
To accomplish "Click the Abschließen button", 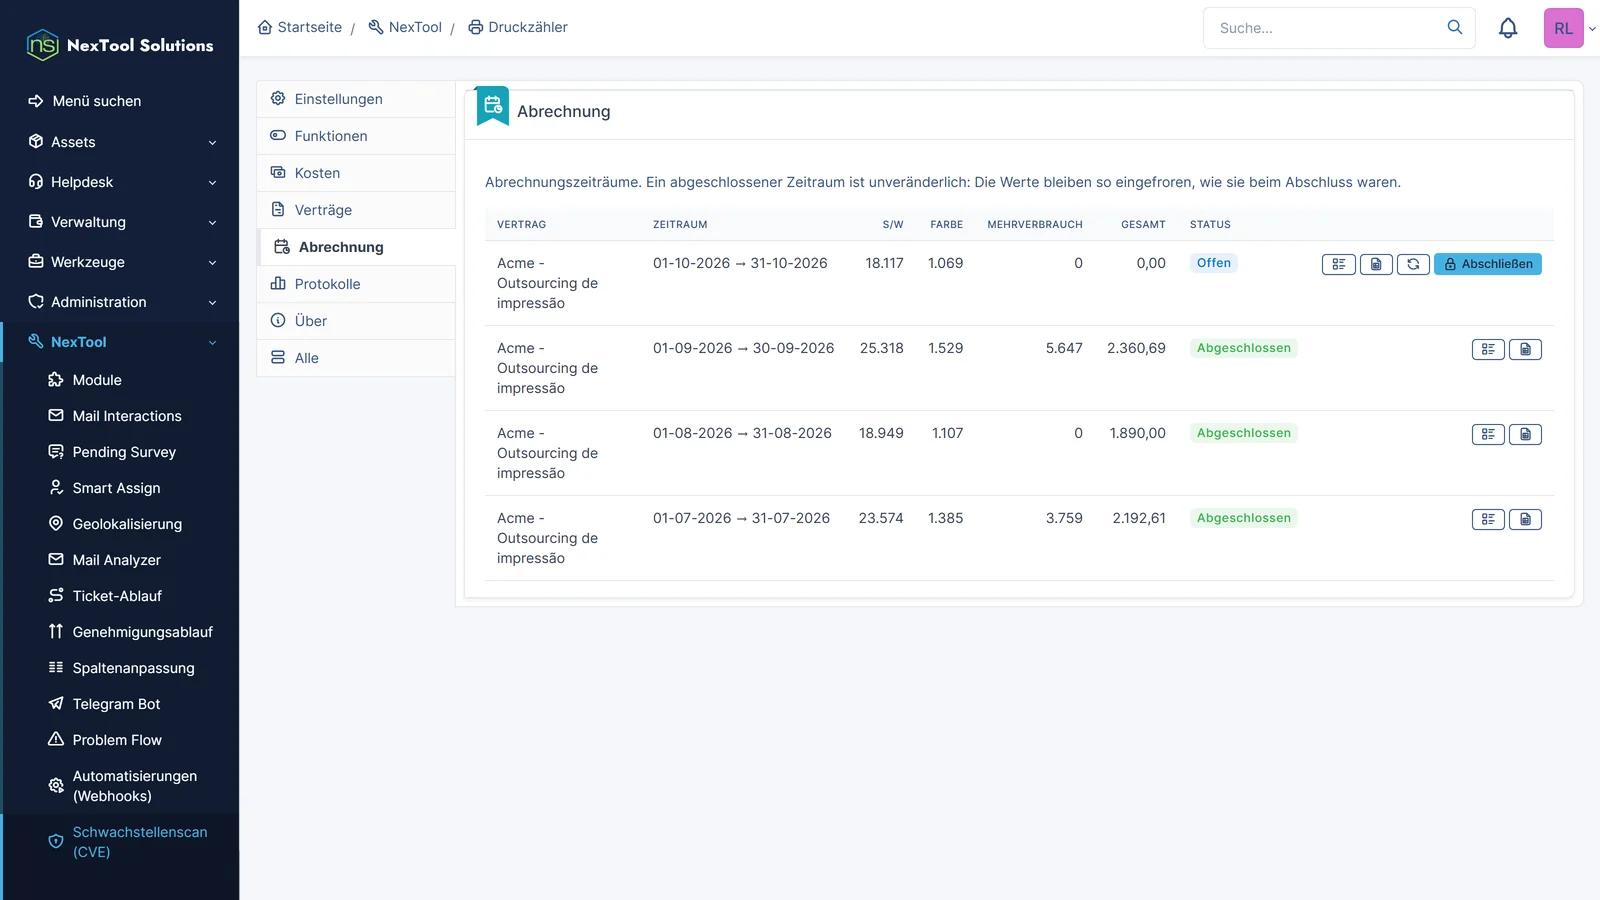I will click(1488, 264).
